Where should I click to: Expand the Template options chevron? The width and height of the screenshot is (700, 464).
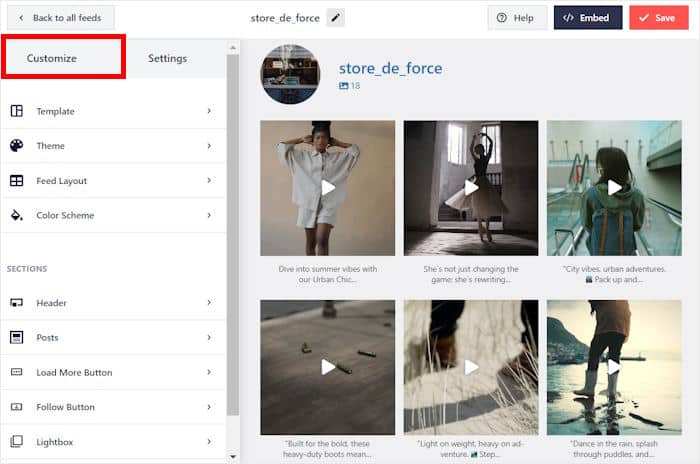pos(209,111)
